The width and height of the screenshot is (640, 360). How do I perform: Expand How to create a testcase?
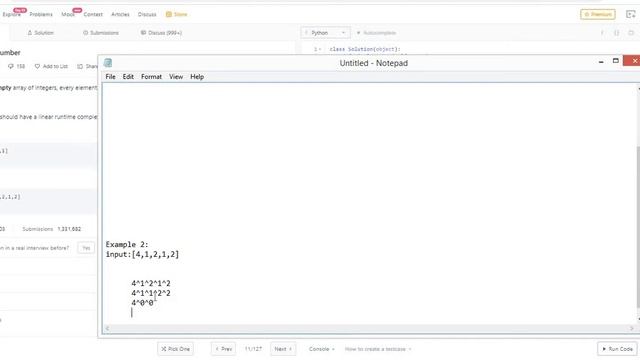pos(378,349)
